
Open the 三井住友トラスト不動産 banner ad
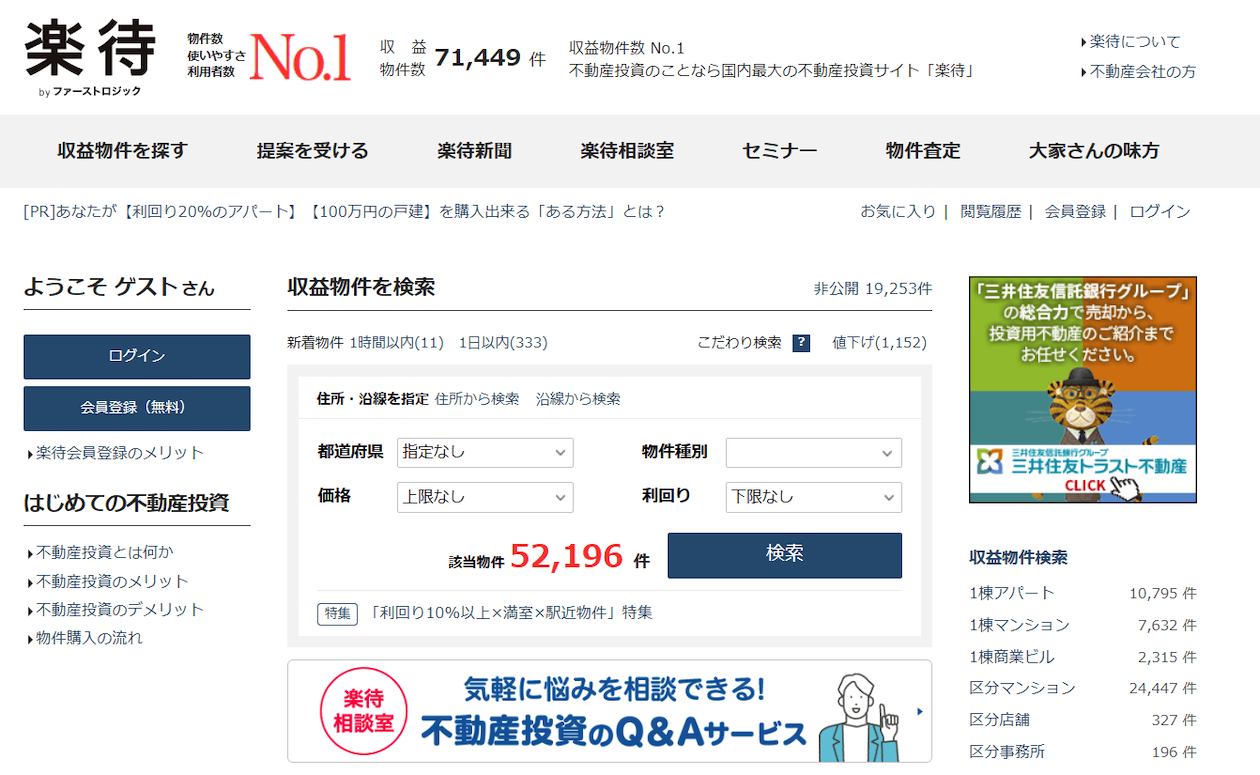coord(1082,390)
